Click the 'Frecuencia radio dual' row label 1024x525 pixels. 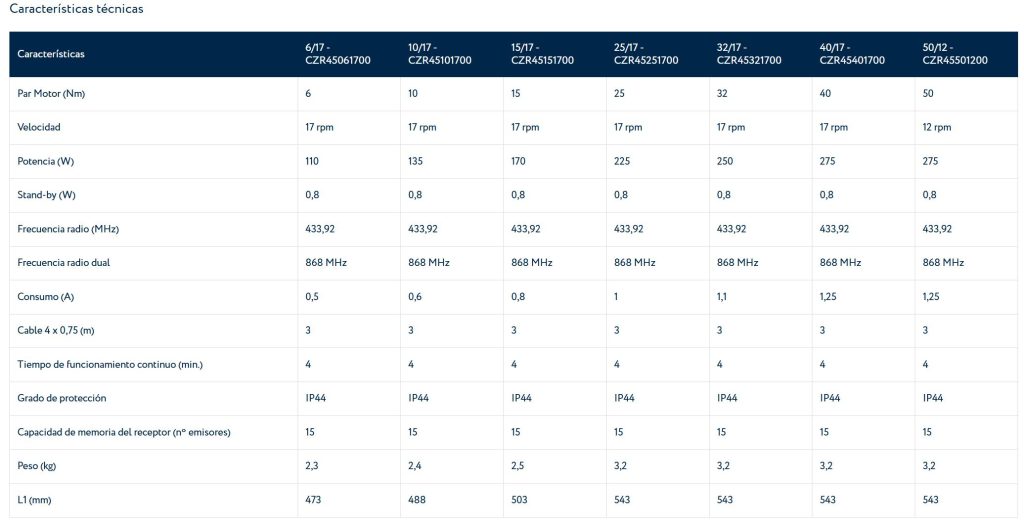63,262
